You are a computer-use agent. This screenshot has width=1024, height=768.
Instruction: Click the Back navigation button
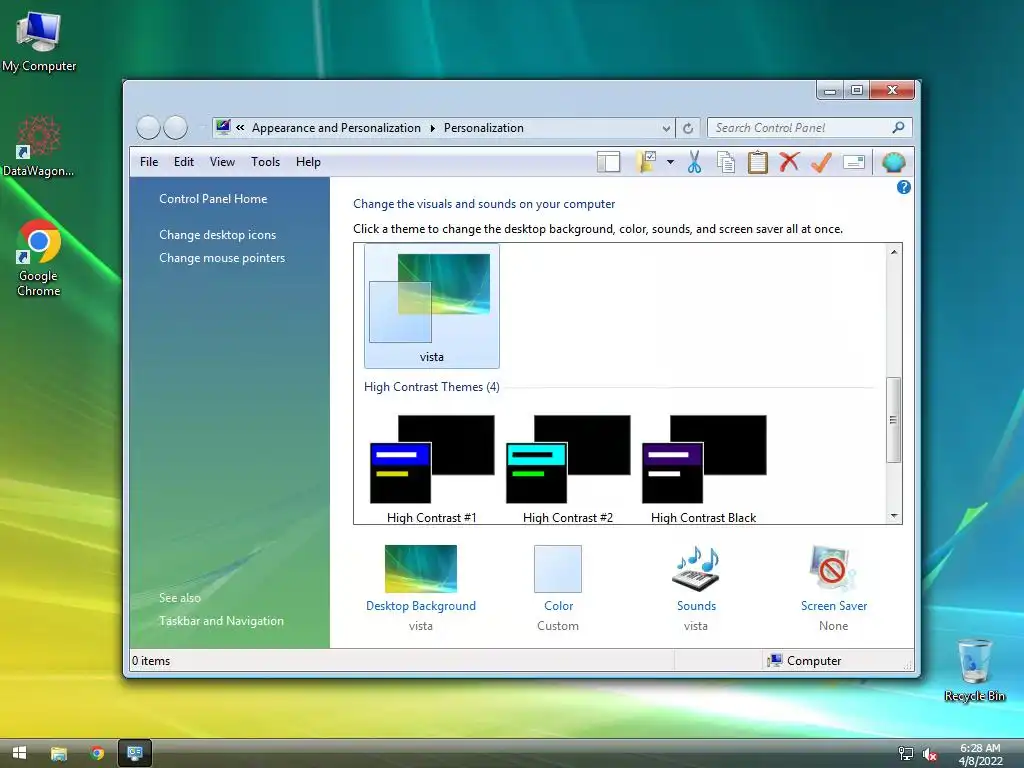click(x=148, y=127)
